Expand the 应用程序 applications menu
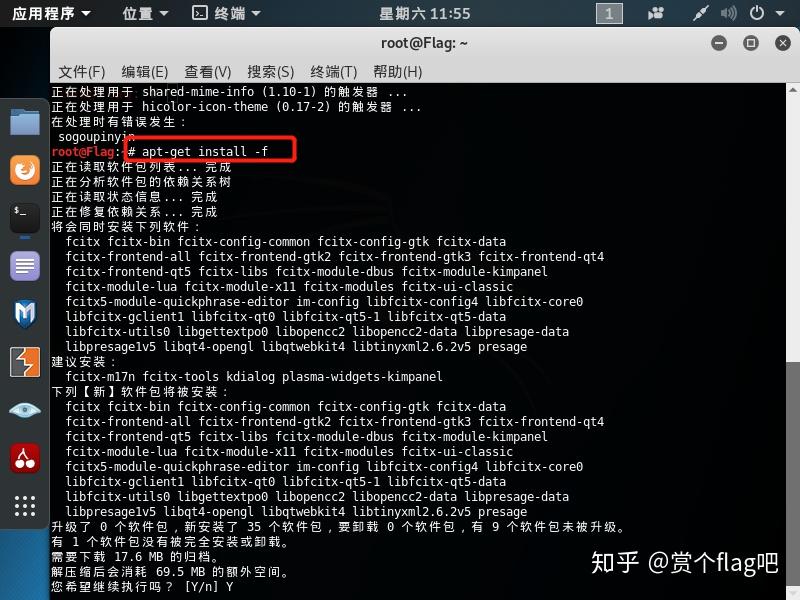 (51, 13)
